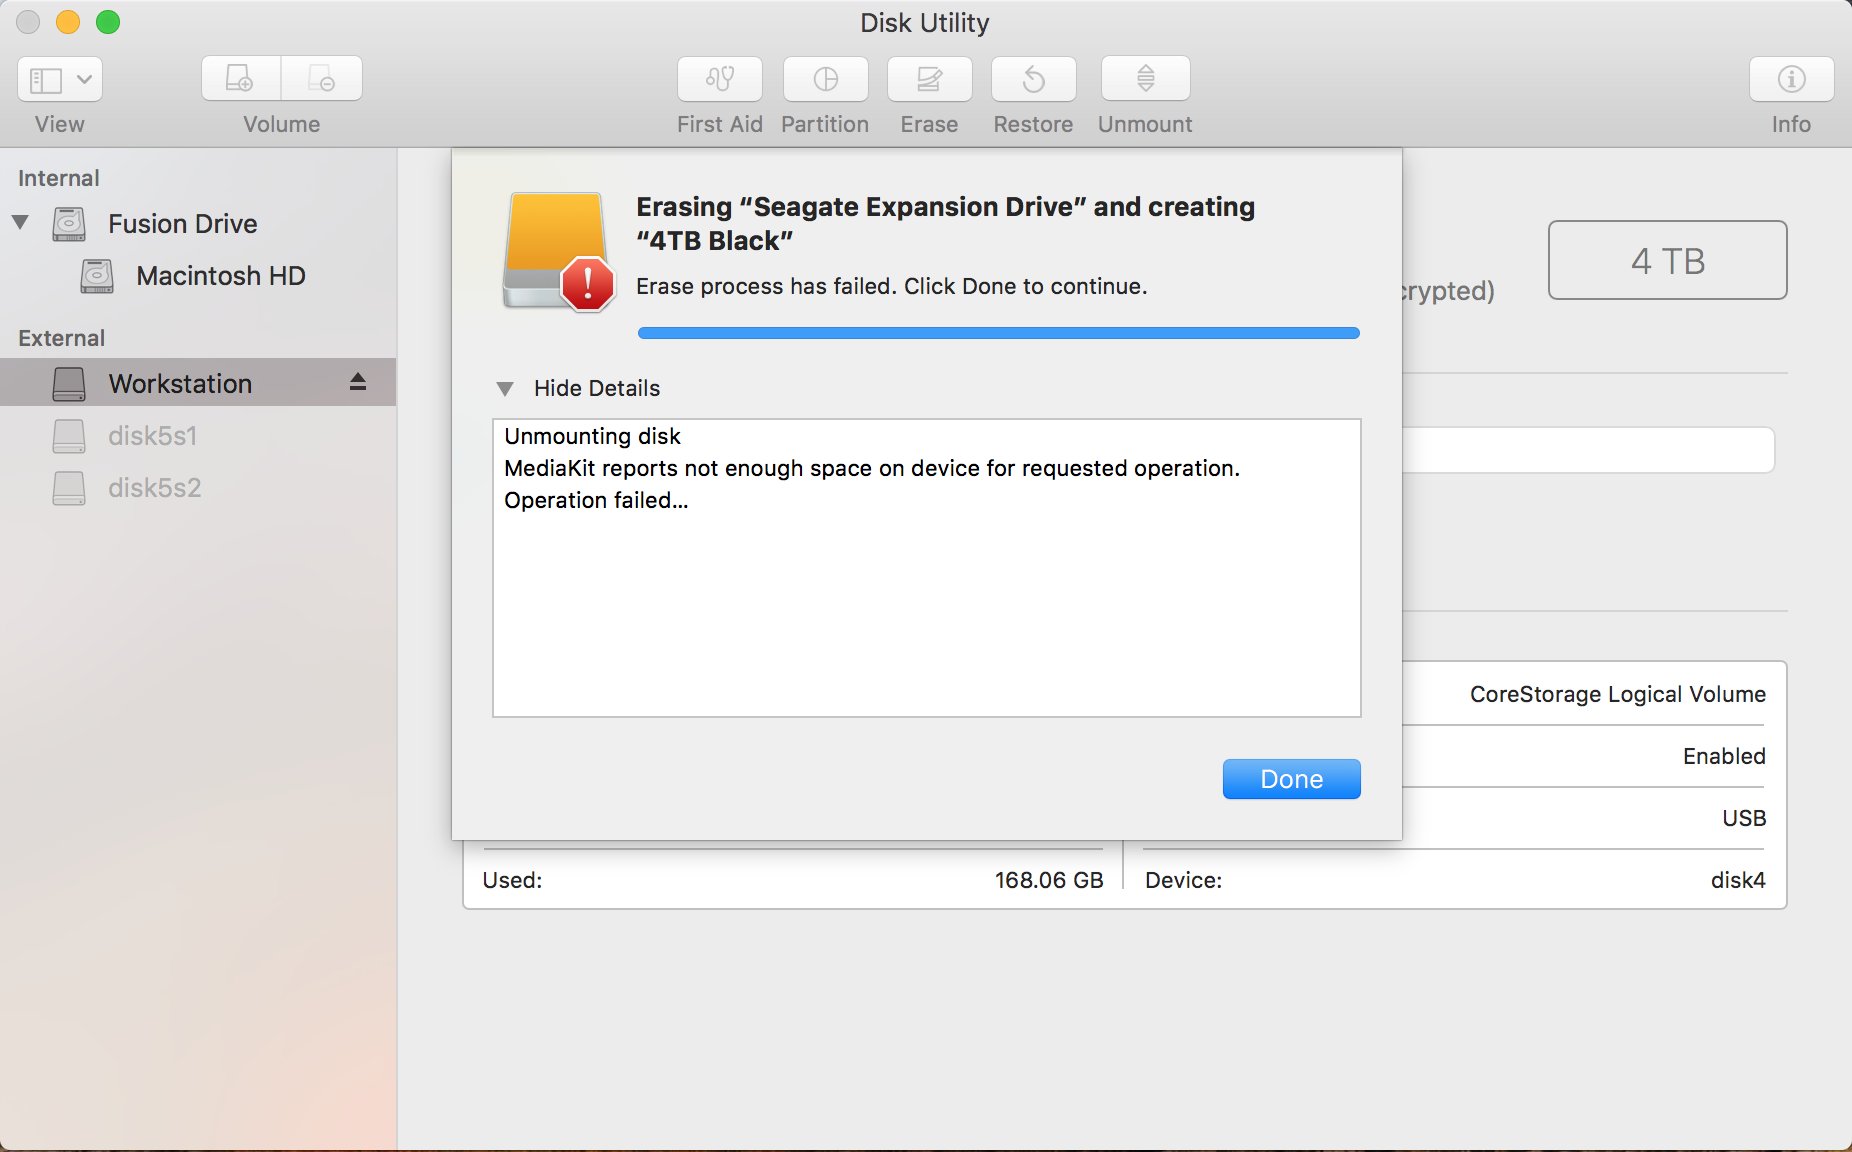Click the Erase toolbar icon
Viewport: 1852px width, 1152px height.
(x=930, y=79)
